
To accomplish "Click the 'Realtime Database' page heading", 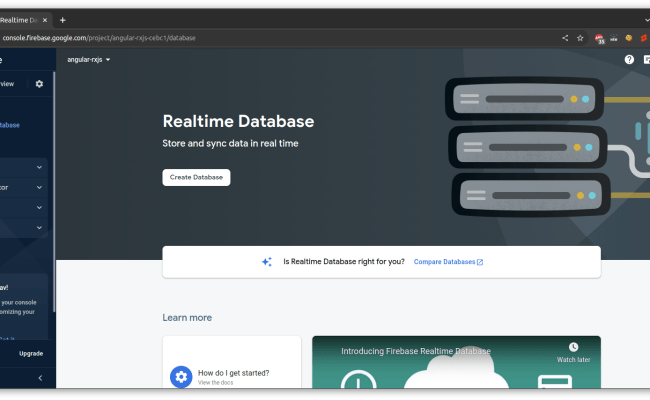I will click(238, 121).
